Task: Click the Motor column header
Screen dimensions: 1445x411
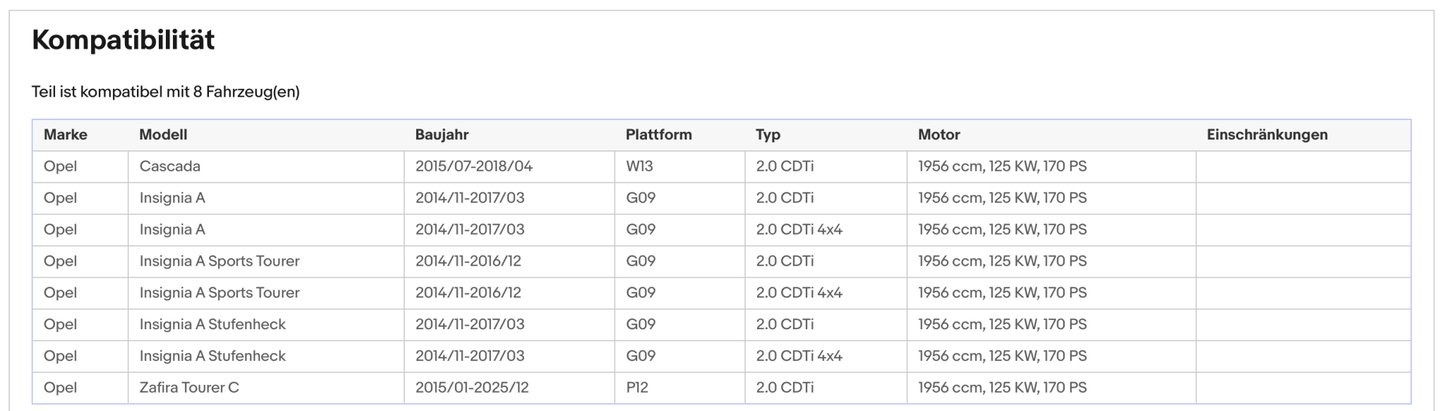Action: tap(939, 135)
